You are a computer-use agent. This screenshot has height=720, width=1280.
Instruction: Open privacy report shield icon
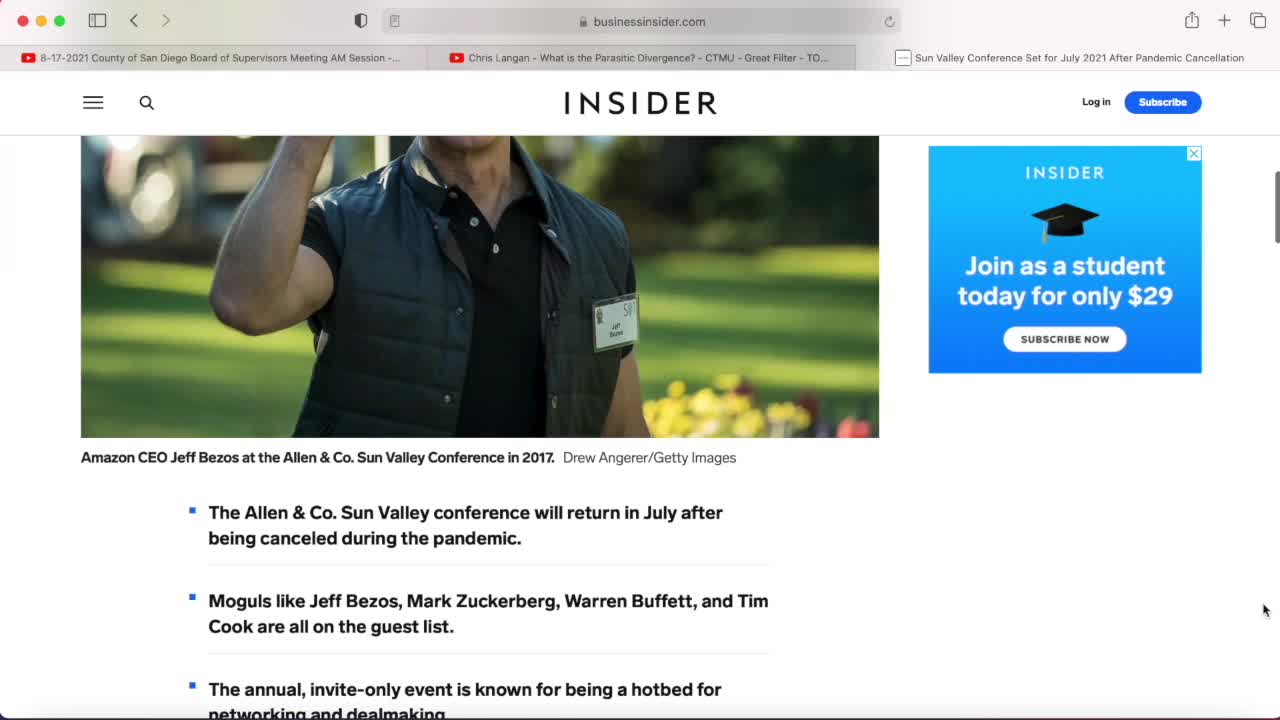[x=361, y=21]
